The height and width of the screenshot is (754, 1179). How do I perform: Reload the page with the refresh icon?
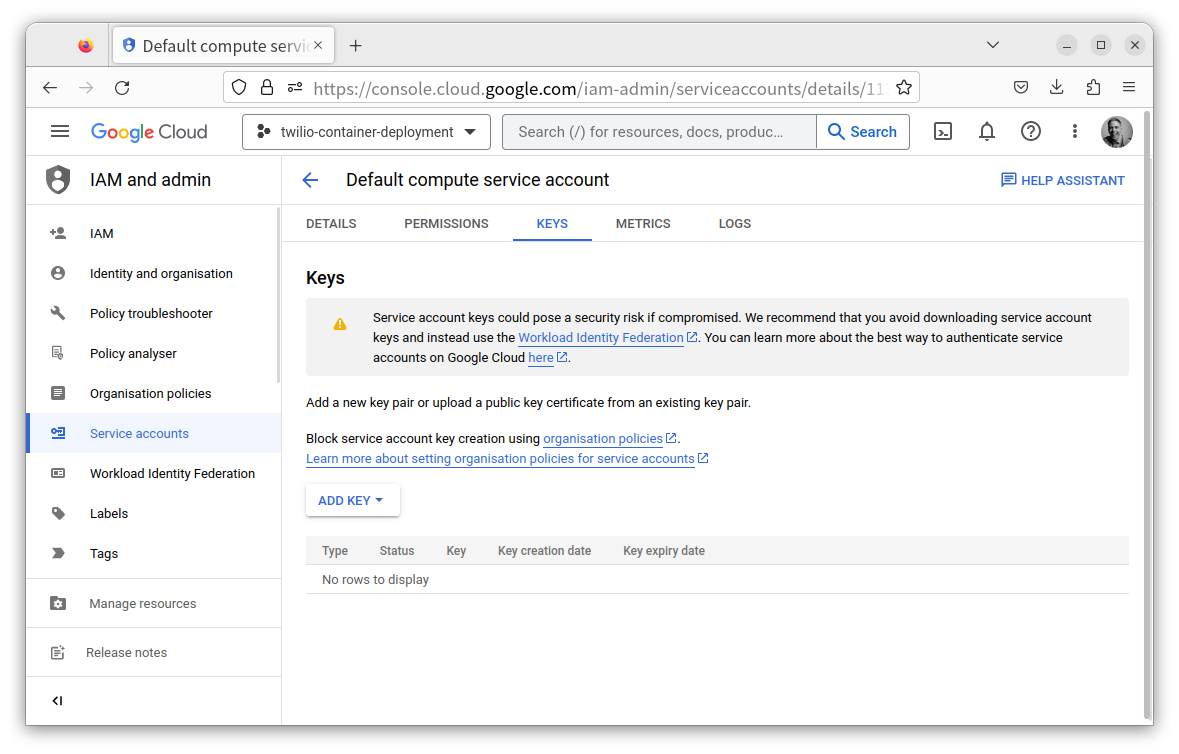coord(122,88)
